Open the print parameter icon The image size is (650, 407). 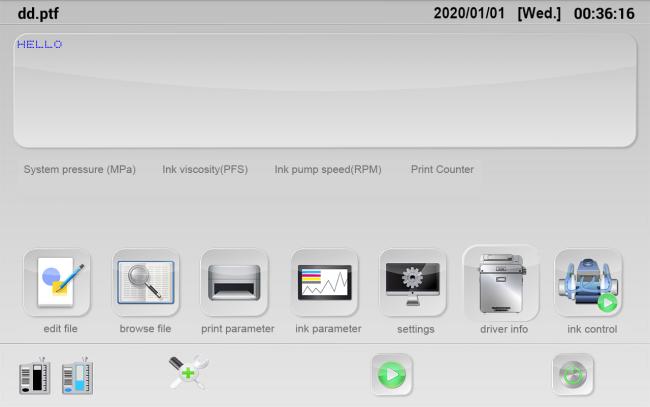click(x=235, y=283)
